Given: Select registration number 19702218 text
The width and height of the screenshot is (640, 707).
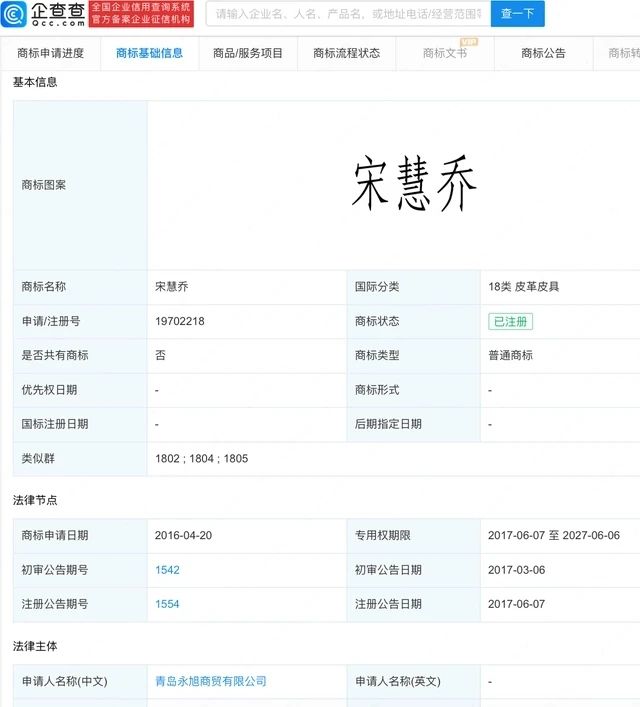Looking at the screenshot, I should click(180, 321).
